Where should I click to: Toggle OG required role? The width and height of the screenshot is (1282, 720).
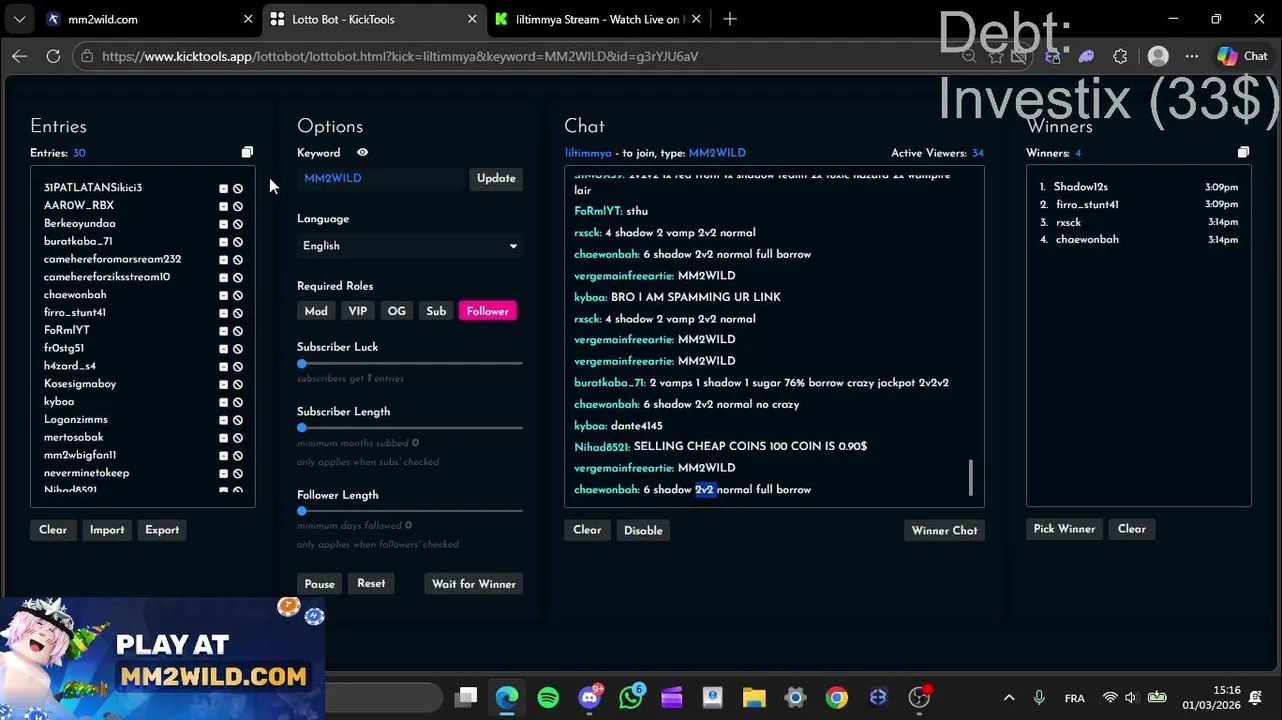(397, 311)
